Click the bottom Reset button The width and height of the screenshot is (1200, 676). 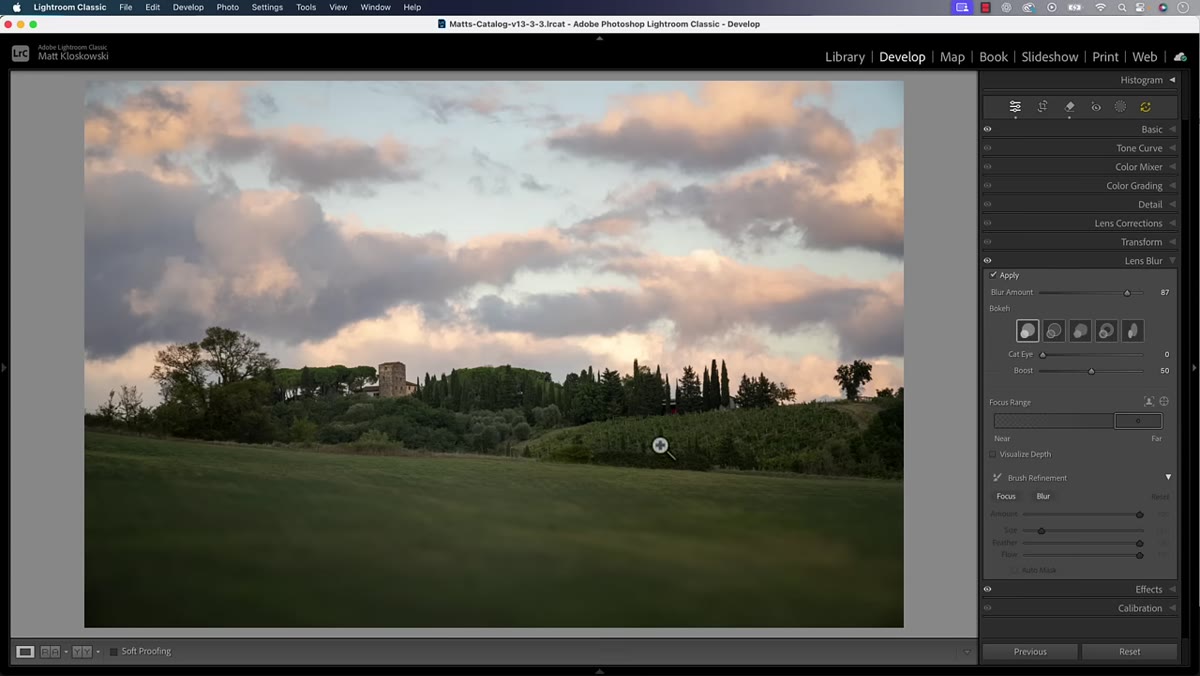1129,651
